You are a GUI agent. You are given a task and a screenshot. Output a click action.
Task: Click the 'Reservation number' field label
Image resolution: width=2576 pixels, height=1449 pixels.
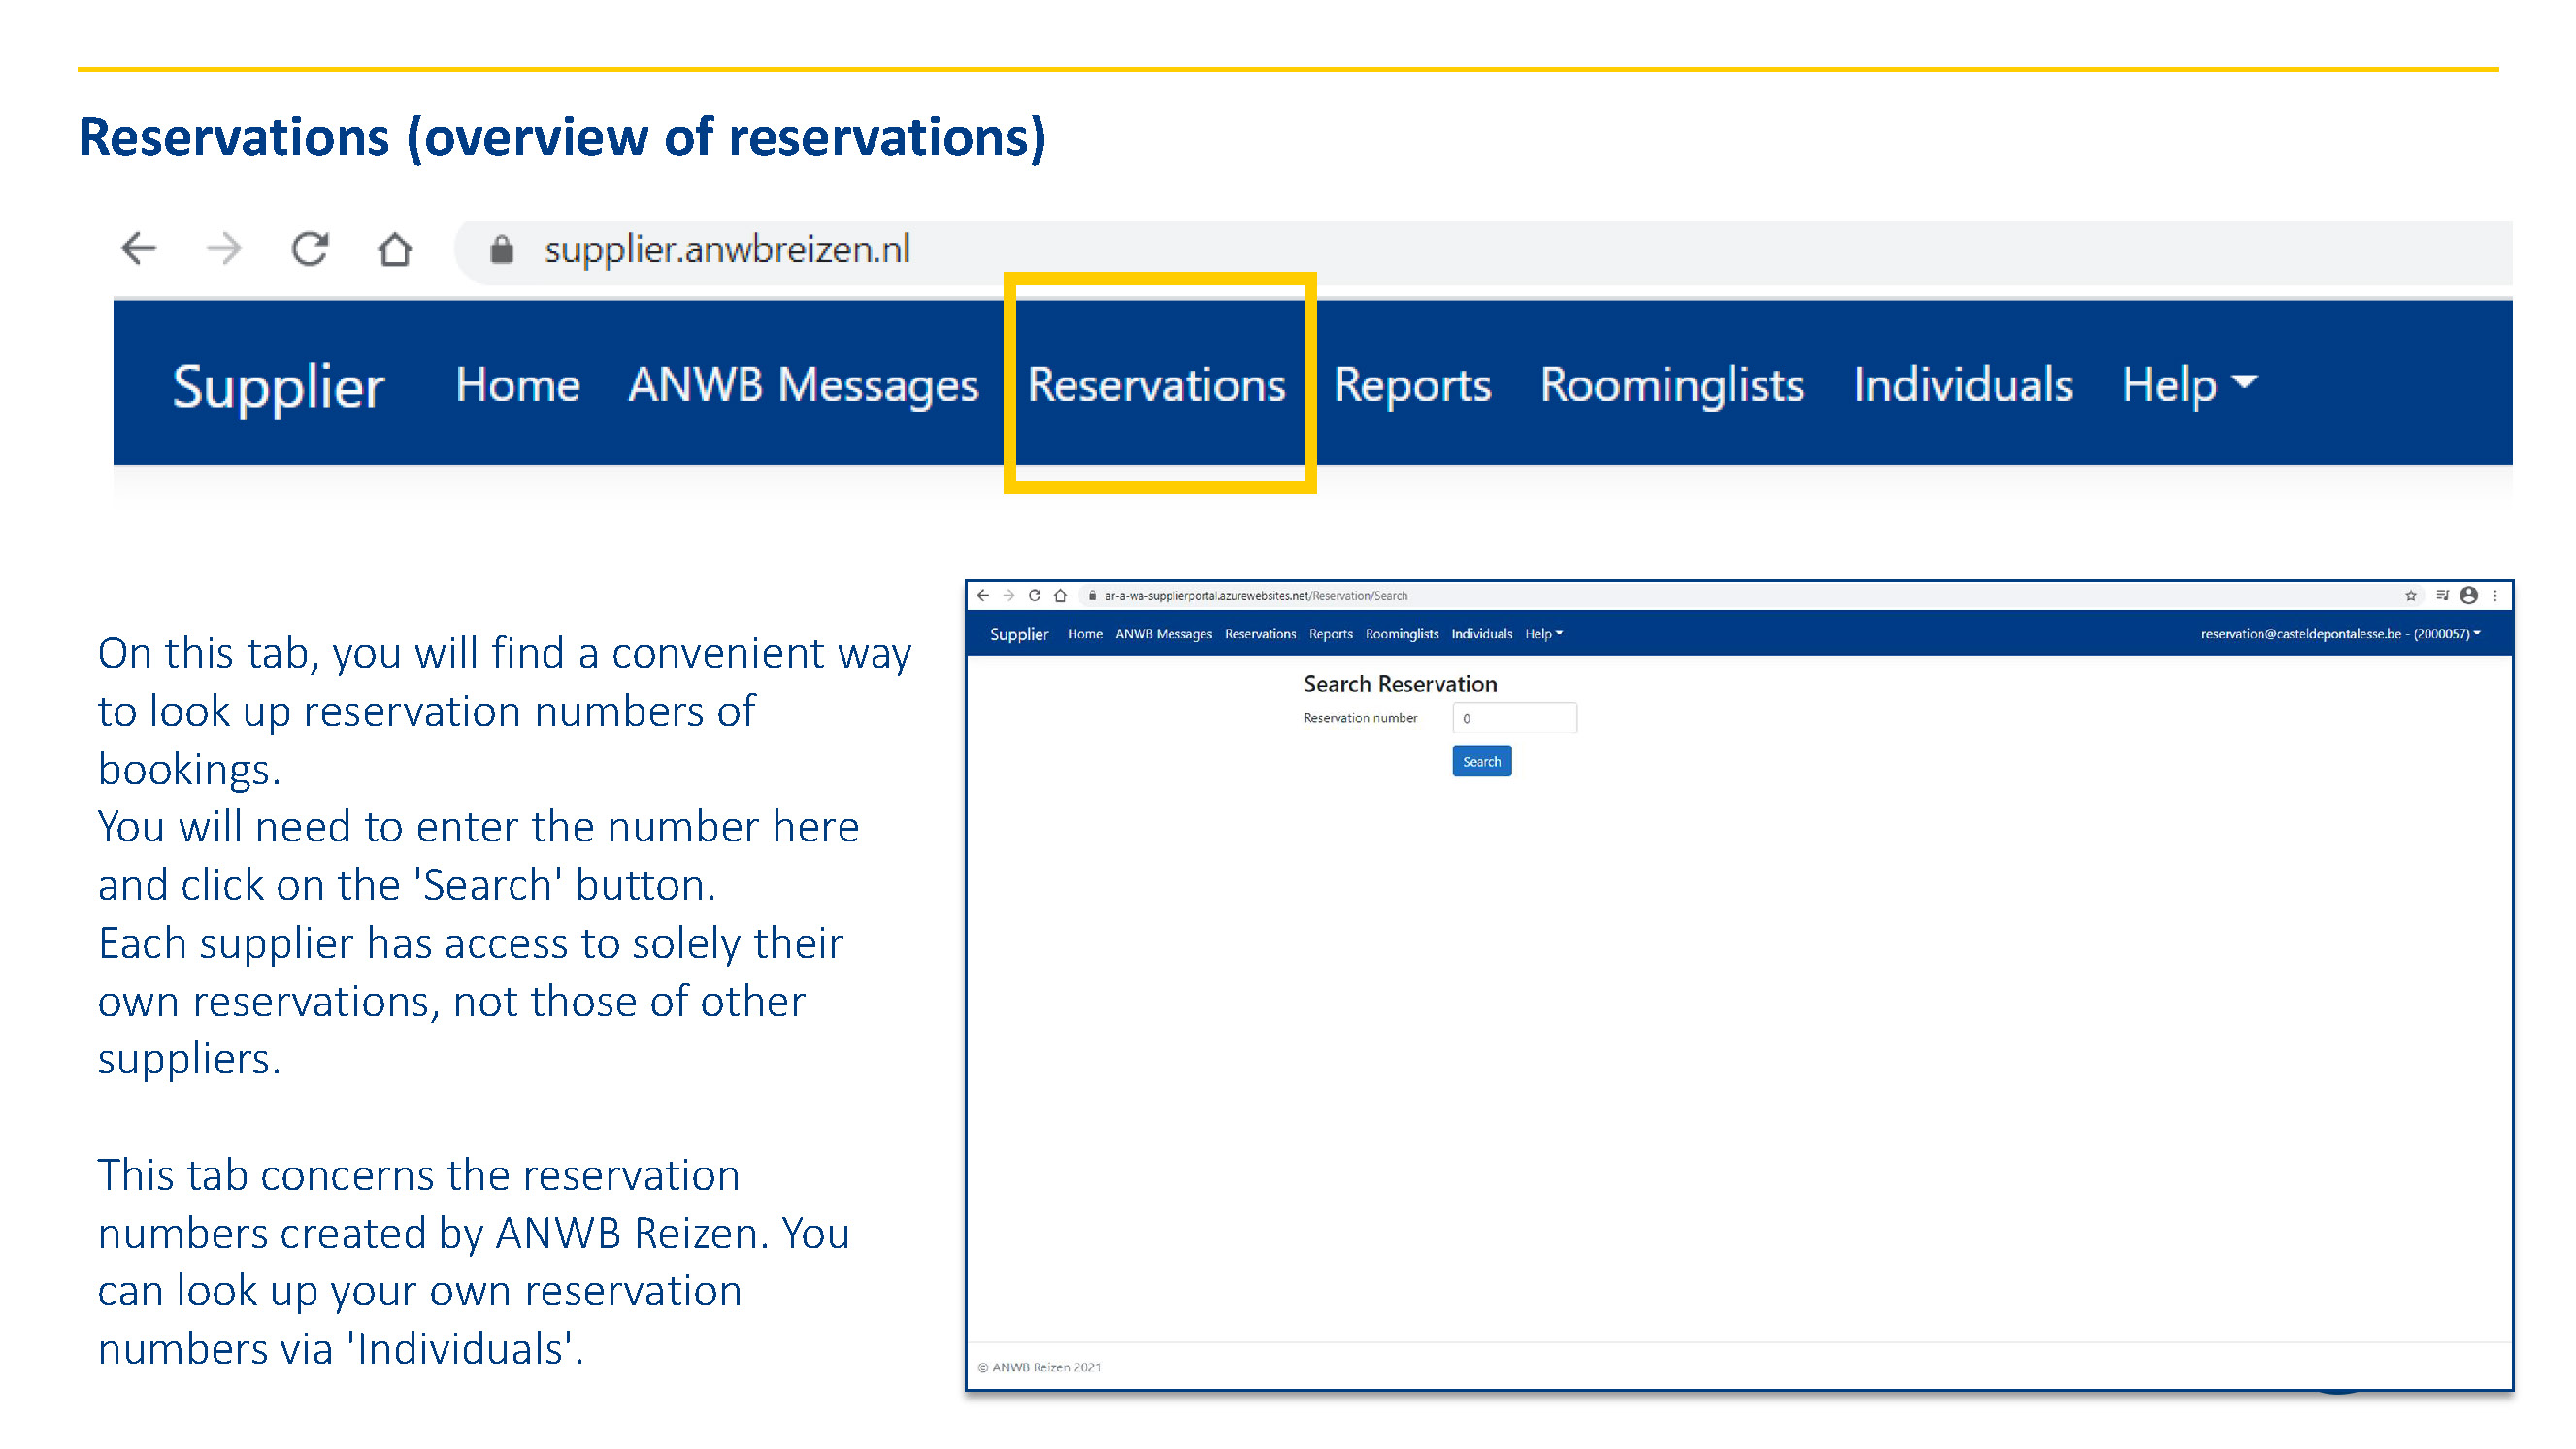click(x=1360, y=718)
